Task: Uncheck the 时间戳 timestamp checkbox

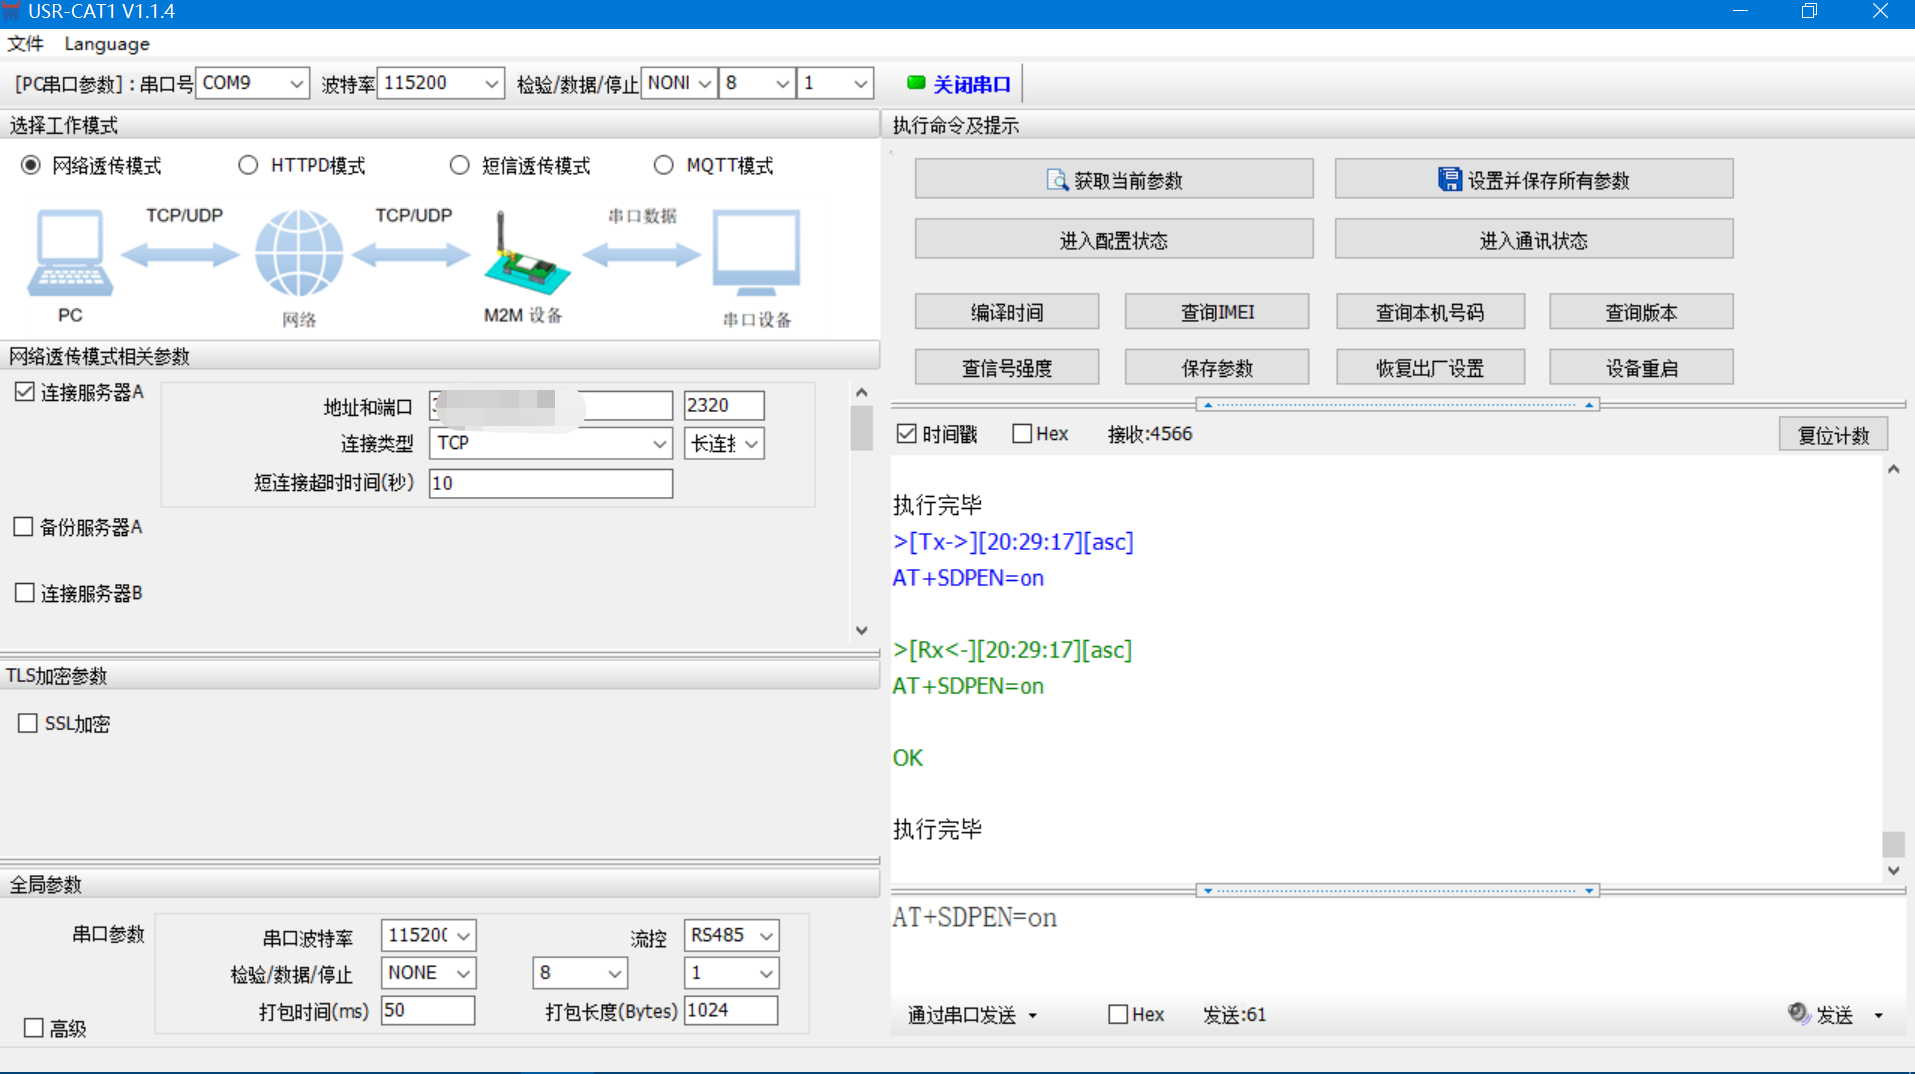Action: tap(907, 434)
